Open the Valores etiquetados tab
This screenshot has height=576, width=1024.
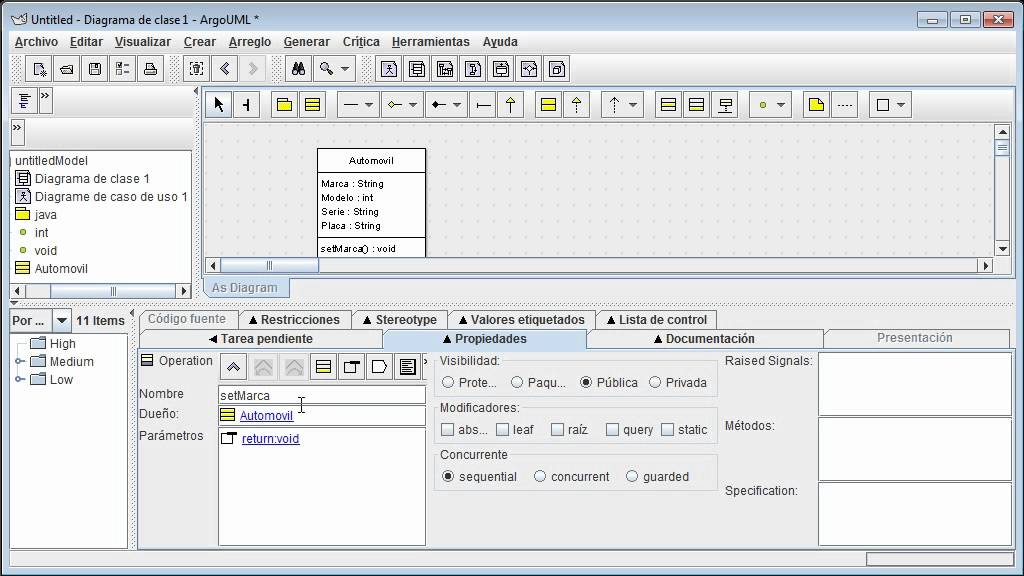[x=521, y=320]
